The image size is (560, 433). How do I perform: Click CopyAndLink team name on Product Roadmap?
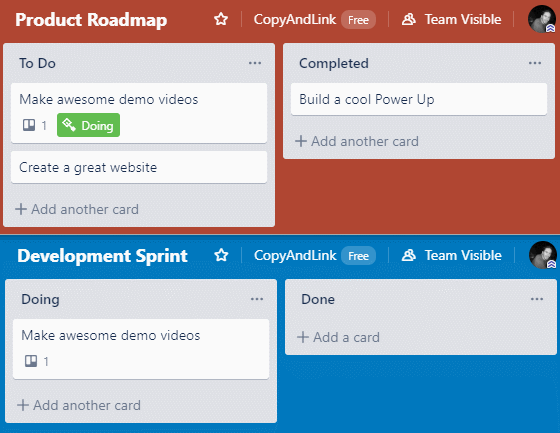pyautogui.click(x=295, y=19)
